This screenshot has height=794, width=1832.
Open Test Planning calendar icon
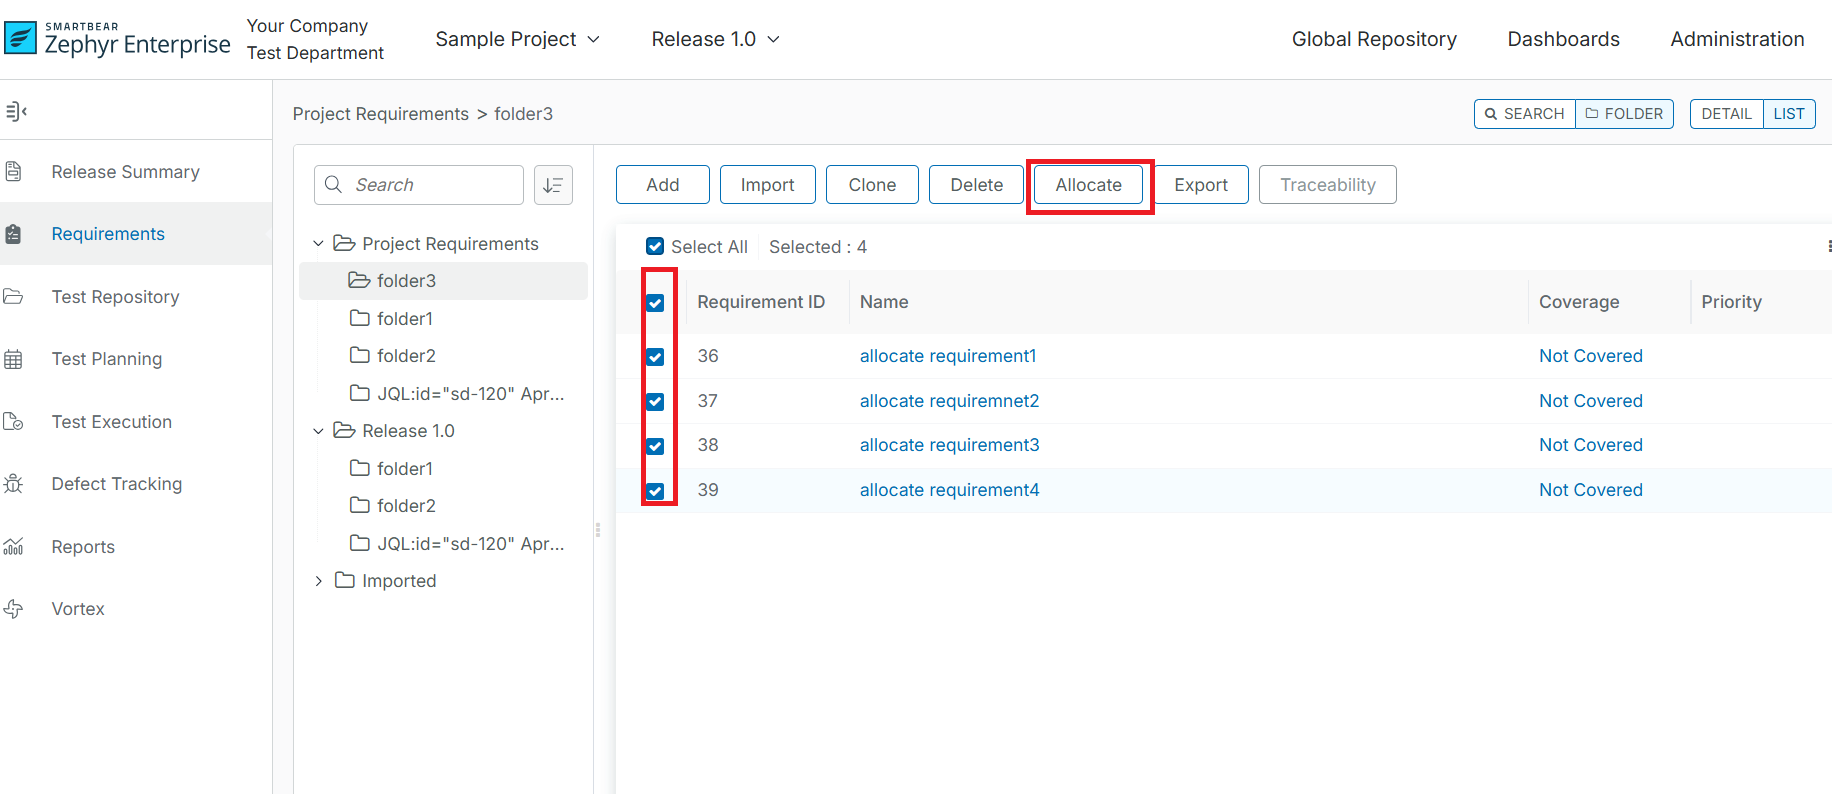[14, 359]
